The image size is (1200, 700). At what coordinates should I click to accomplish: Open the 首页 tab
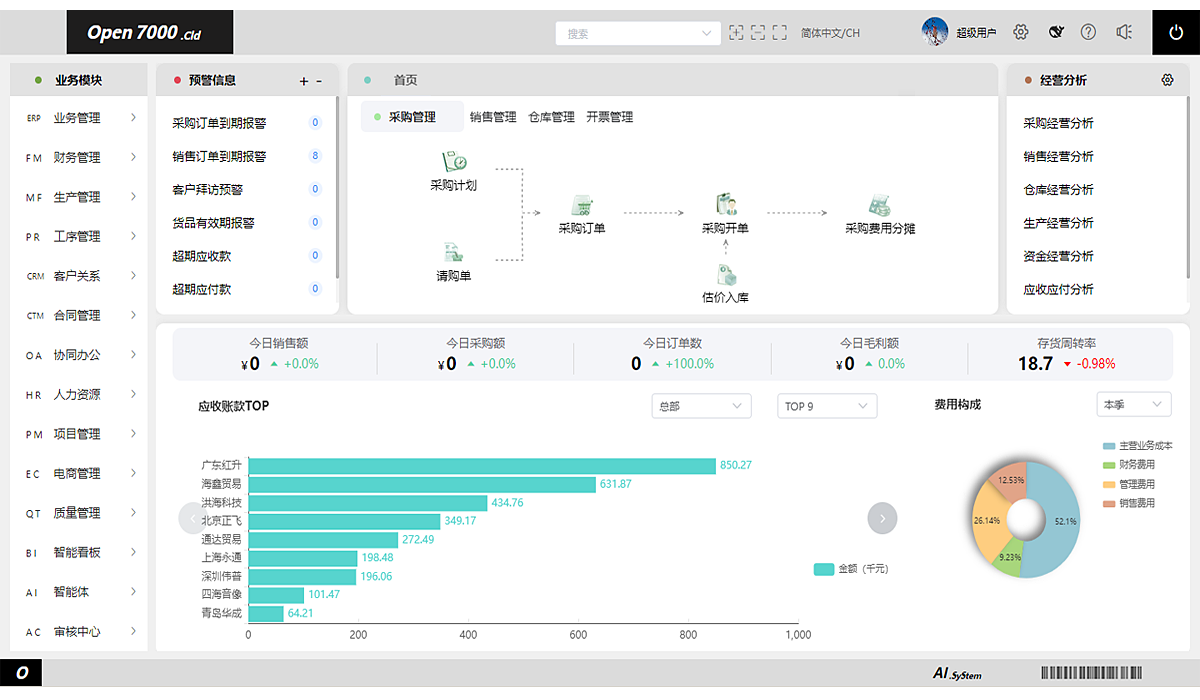pyautogui.click(x=405, y=80)
